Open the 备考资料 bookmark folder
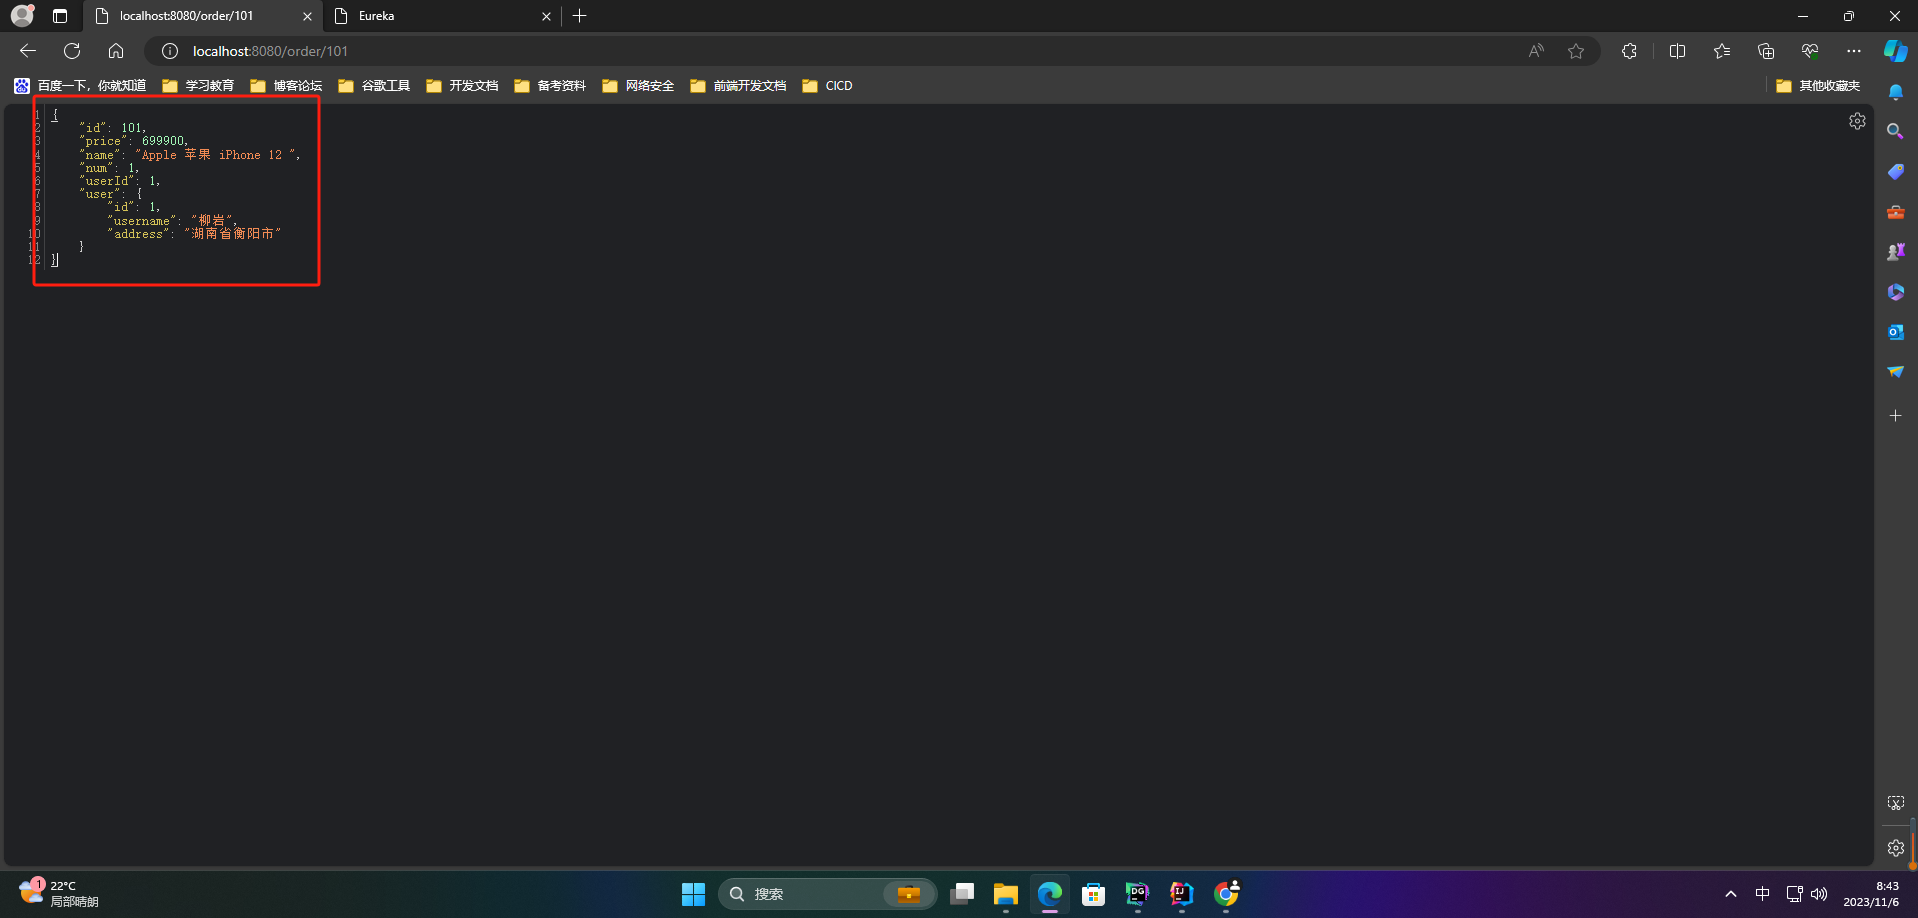1918x918 pixels. click(x=550, y=86)
